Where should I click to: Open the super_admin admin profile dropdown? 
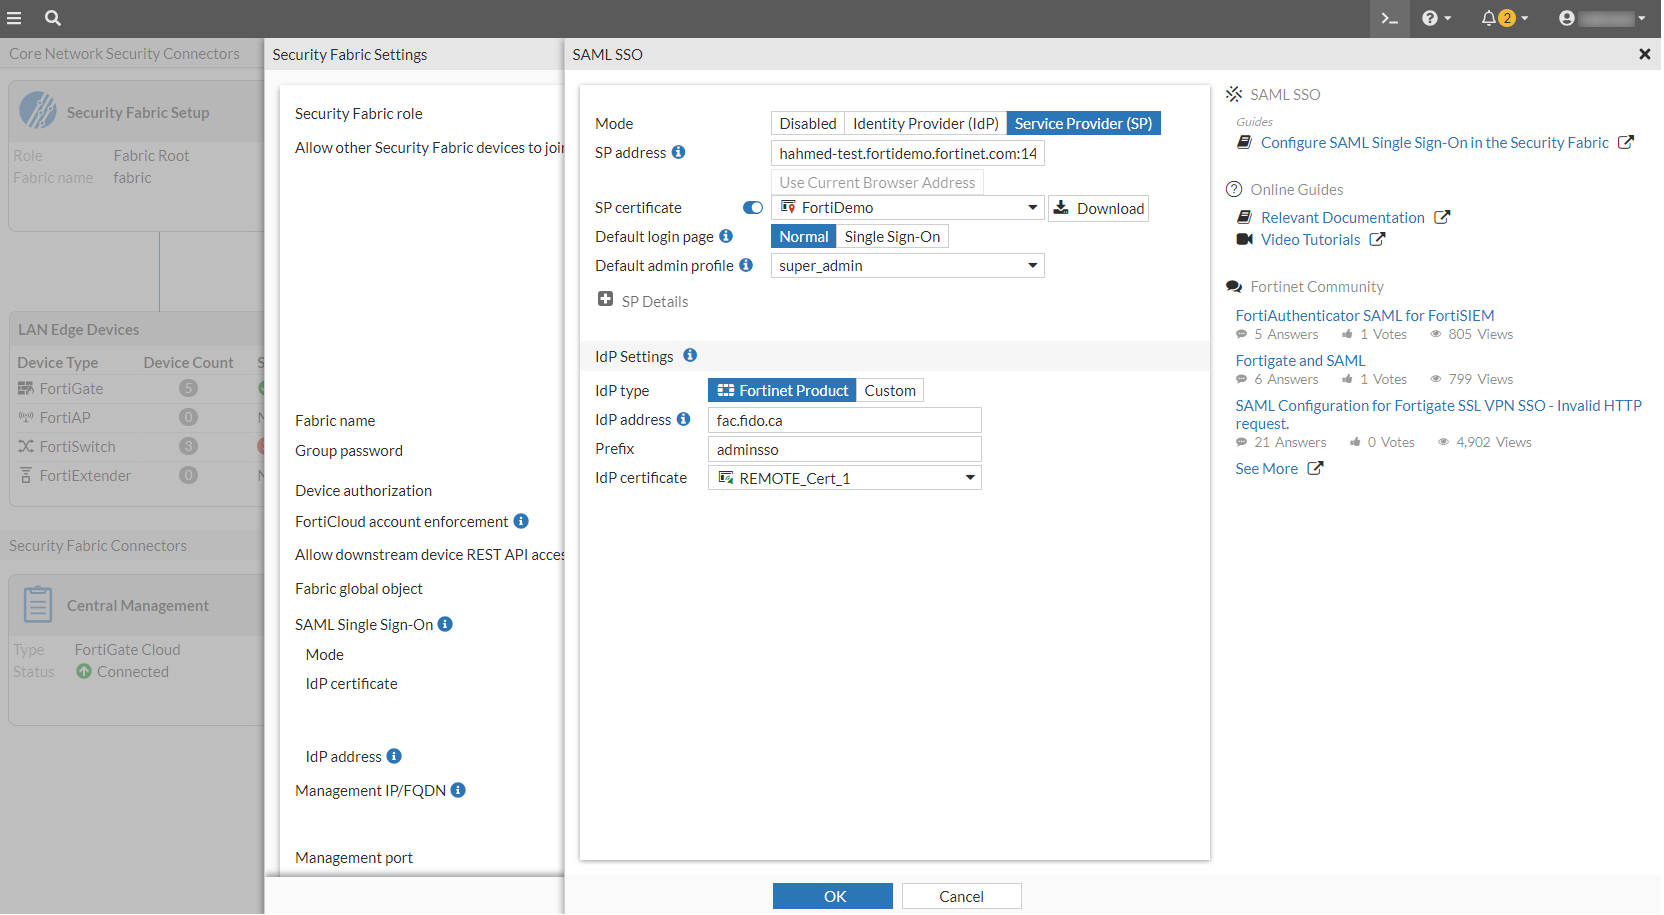point(1033,265)
